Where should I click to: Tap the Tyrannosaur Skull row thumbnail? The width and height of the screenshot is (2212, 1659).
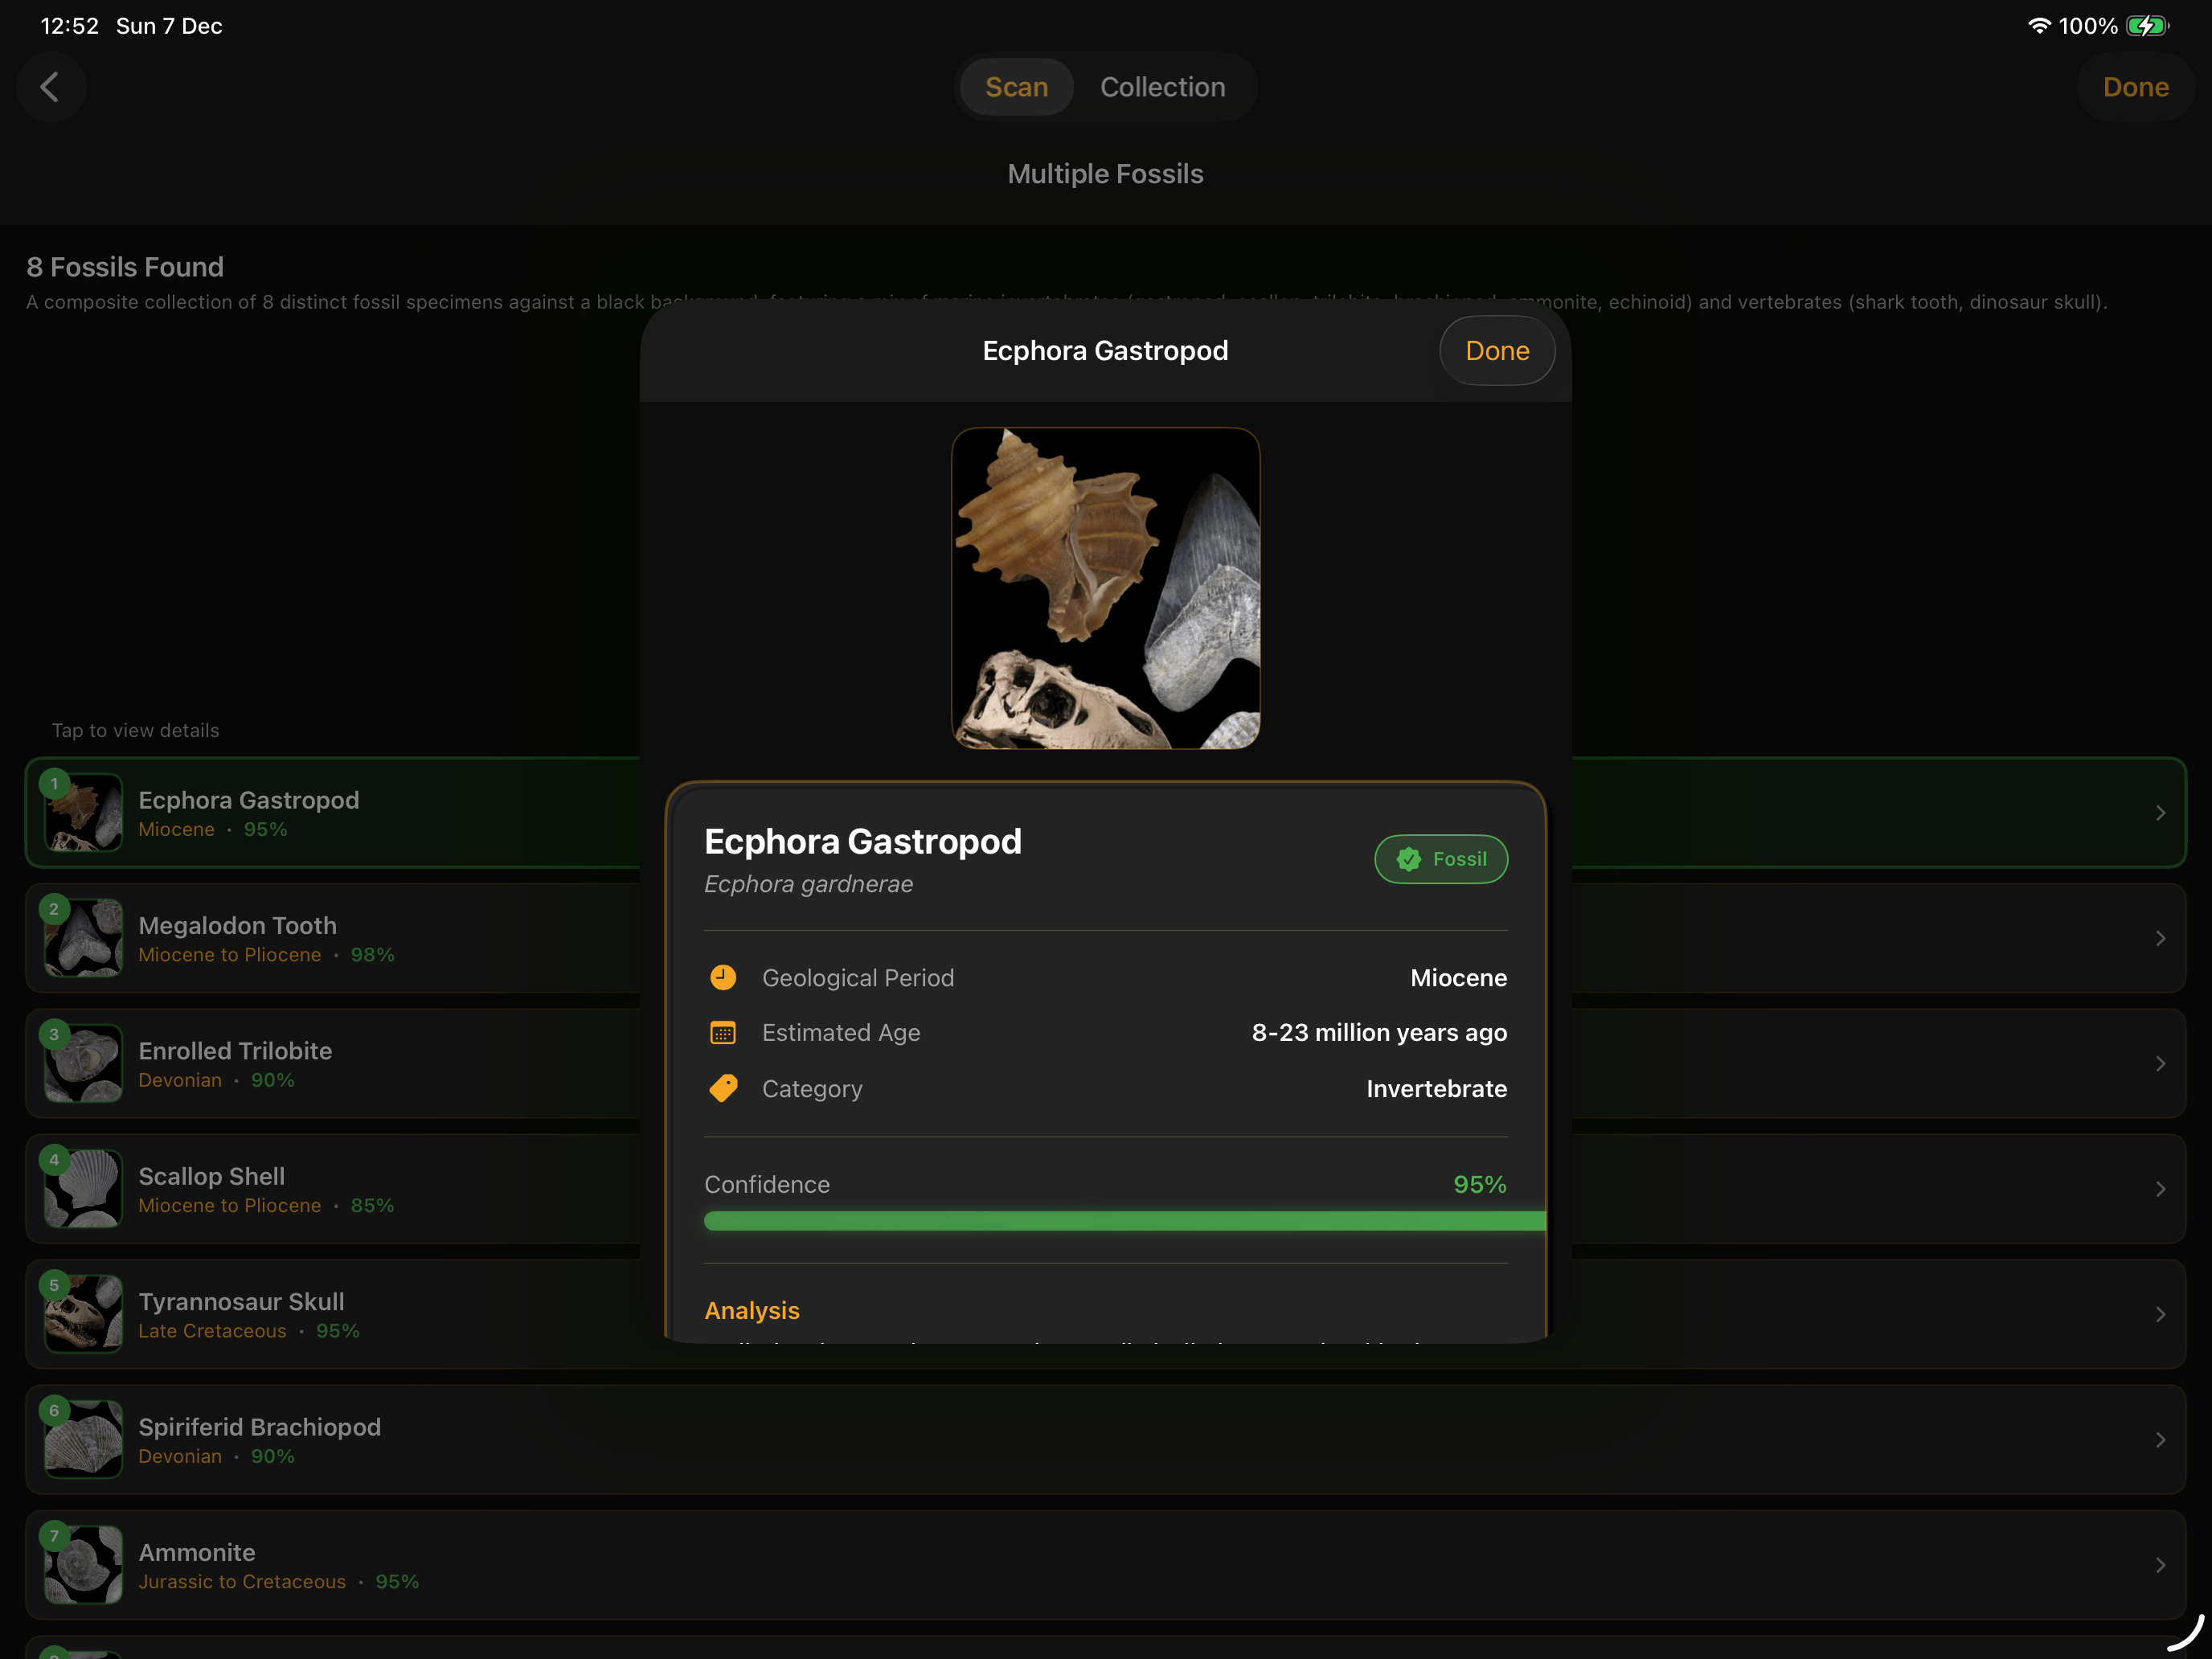pos(84,1314)
